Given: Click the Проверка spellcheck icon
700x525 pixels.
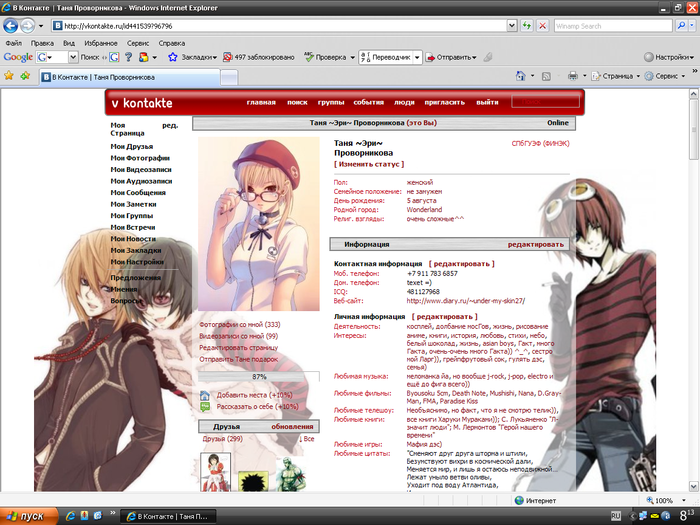Looking at the screenshot, I should pyautogui.click(x=309, y=57).
